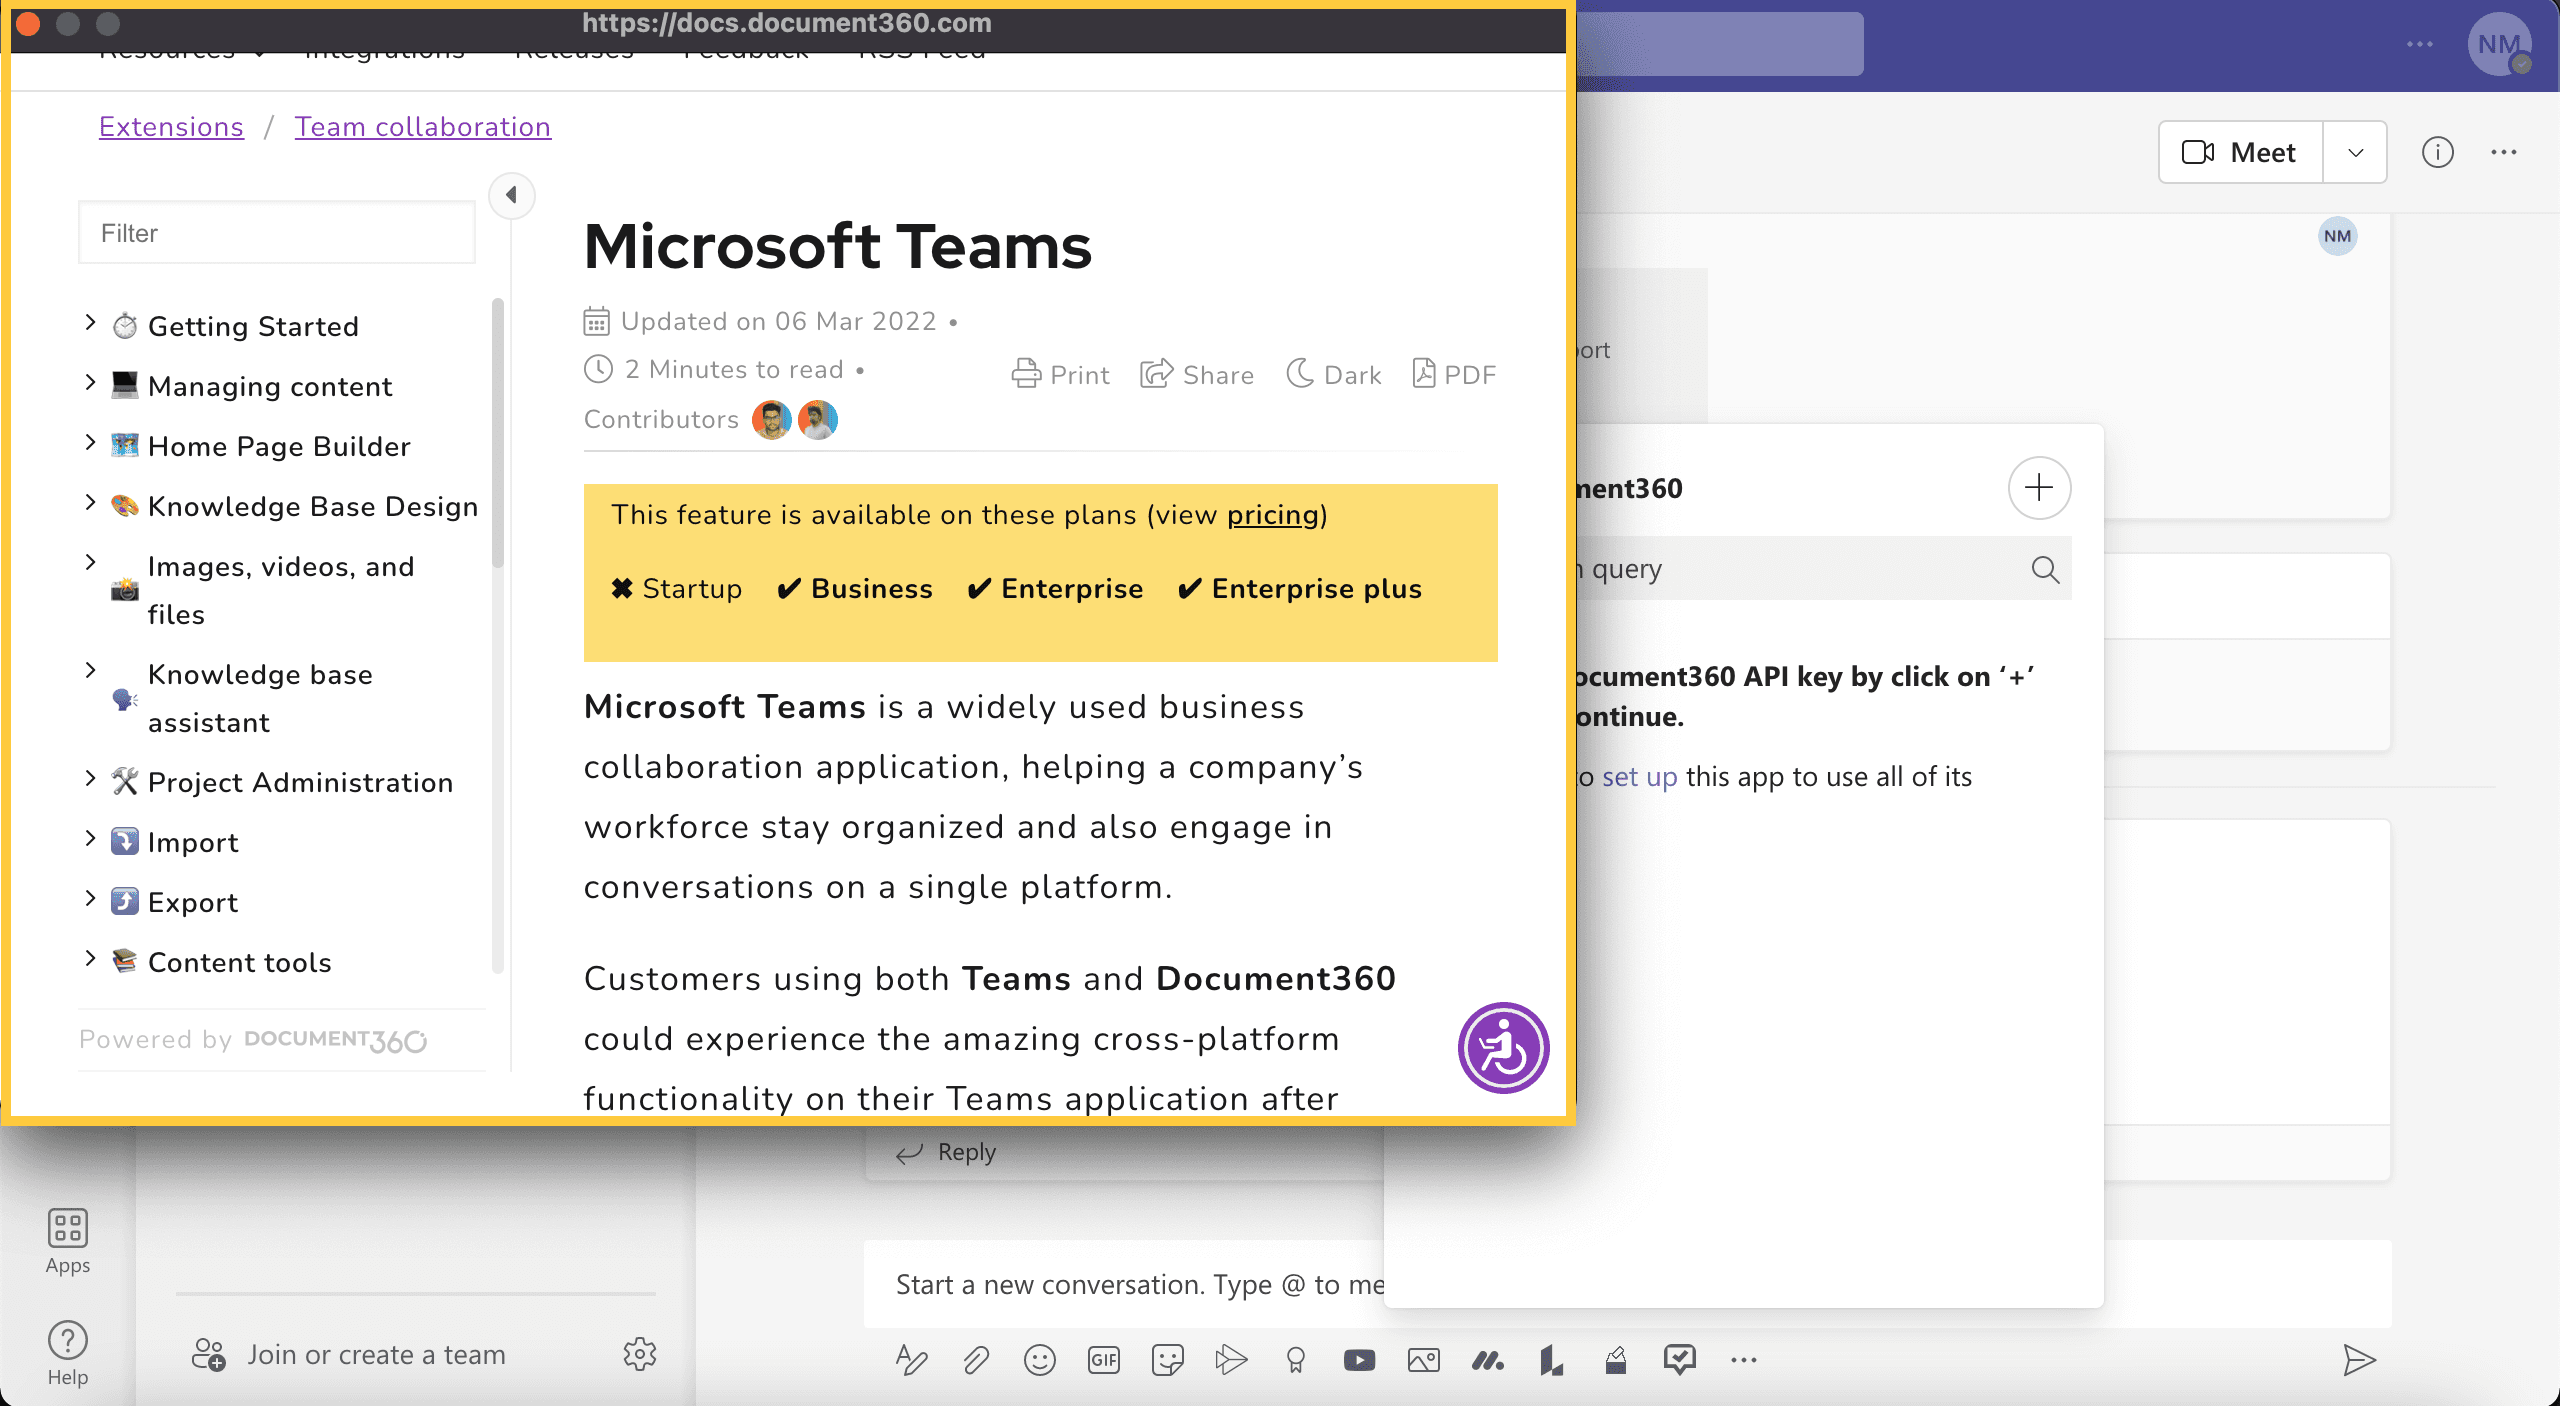Click the Praise badge icon in Teams

coord(1296,1359)
